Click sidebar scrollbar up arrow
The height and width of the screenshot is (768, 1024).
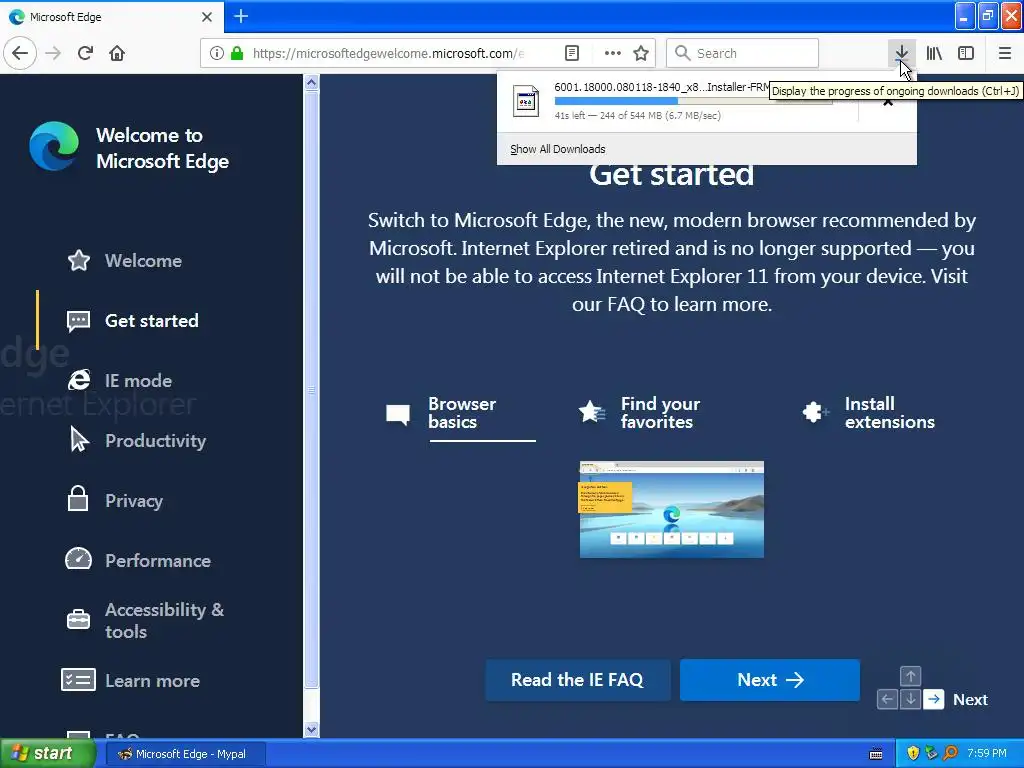312,82
